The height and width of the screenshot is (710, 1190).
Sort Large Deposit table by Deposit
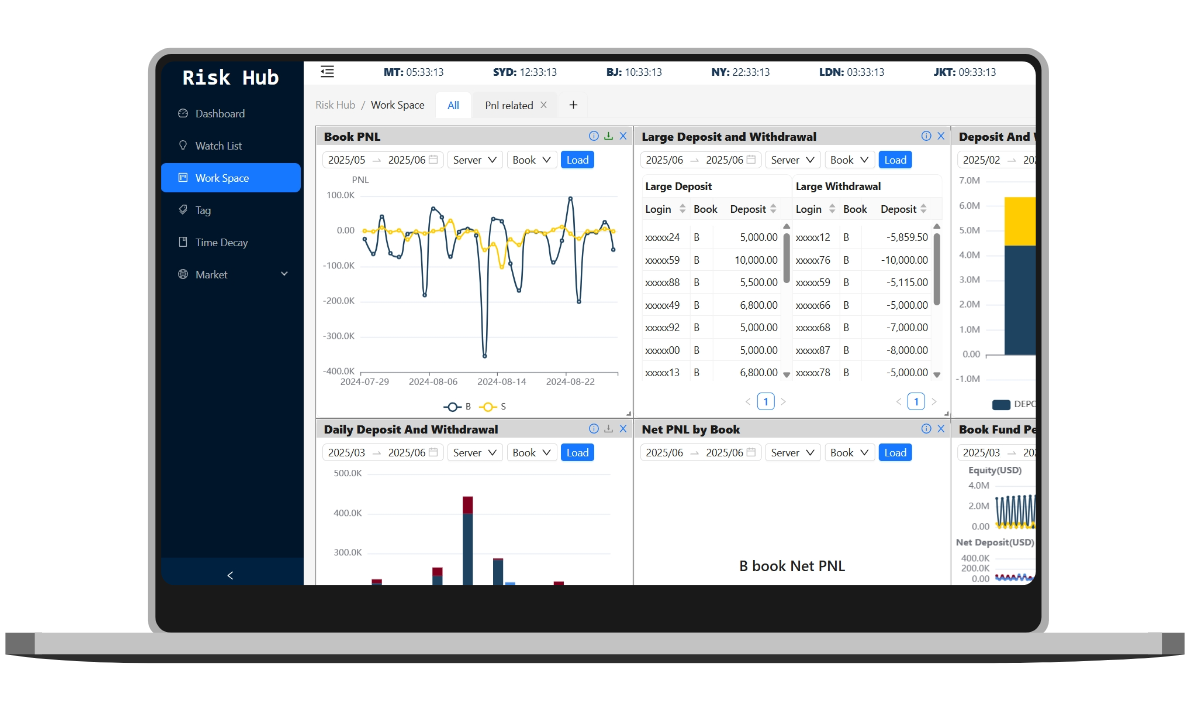pyautogui.click(x=773, y=209)
